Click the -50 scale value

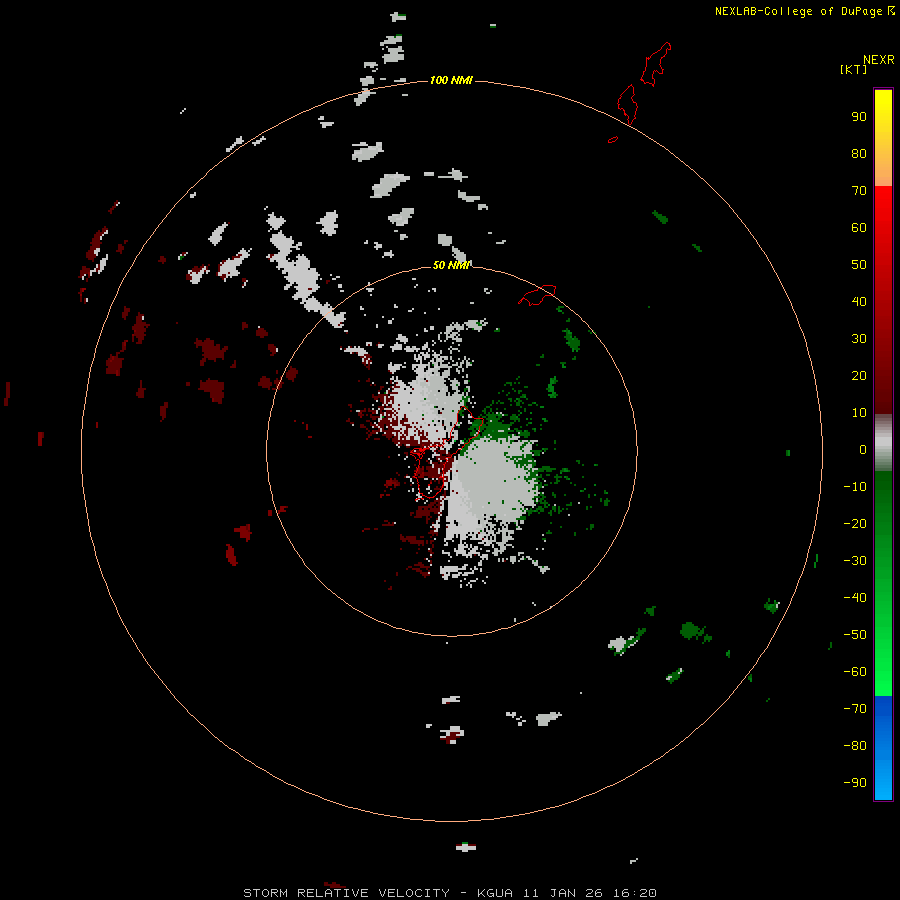click(855, 635)
